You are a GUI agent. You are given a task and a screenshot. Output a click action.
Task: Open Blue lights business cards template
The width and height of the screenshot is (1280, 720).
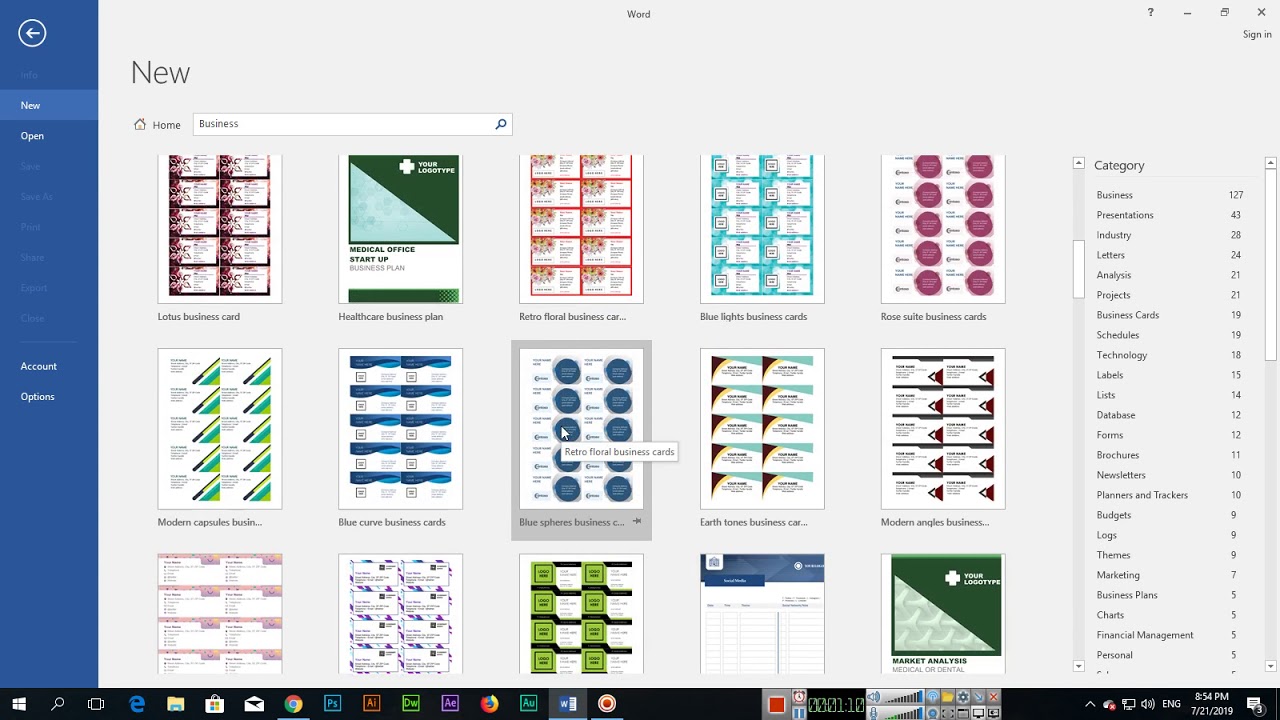pyautogui.click(x=762, y=229)
